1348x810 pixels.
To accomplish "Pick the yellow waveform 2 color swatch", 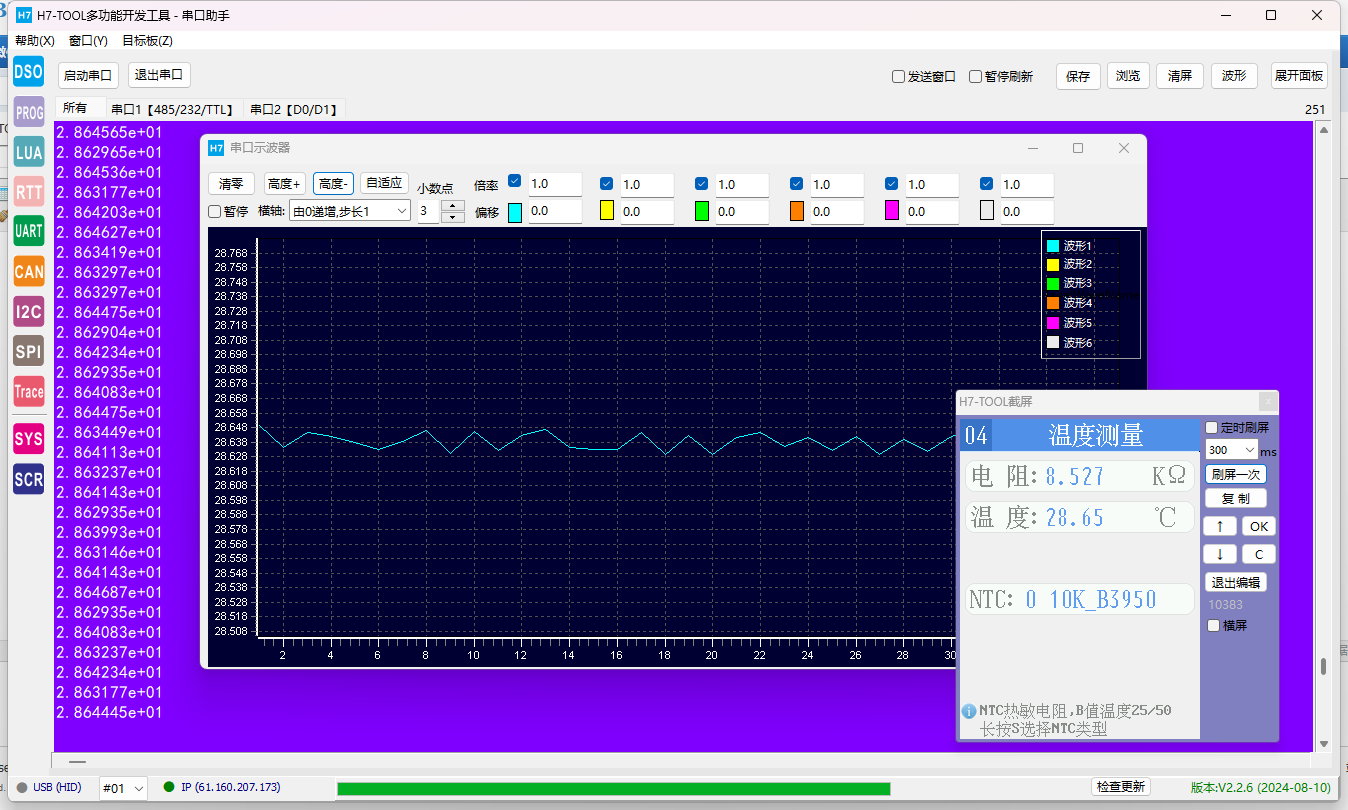I will pyautogui.click(x=606, y=211).
